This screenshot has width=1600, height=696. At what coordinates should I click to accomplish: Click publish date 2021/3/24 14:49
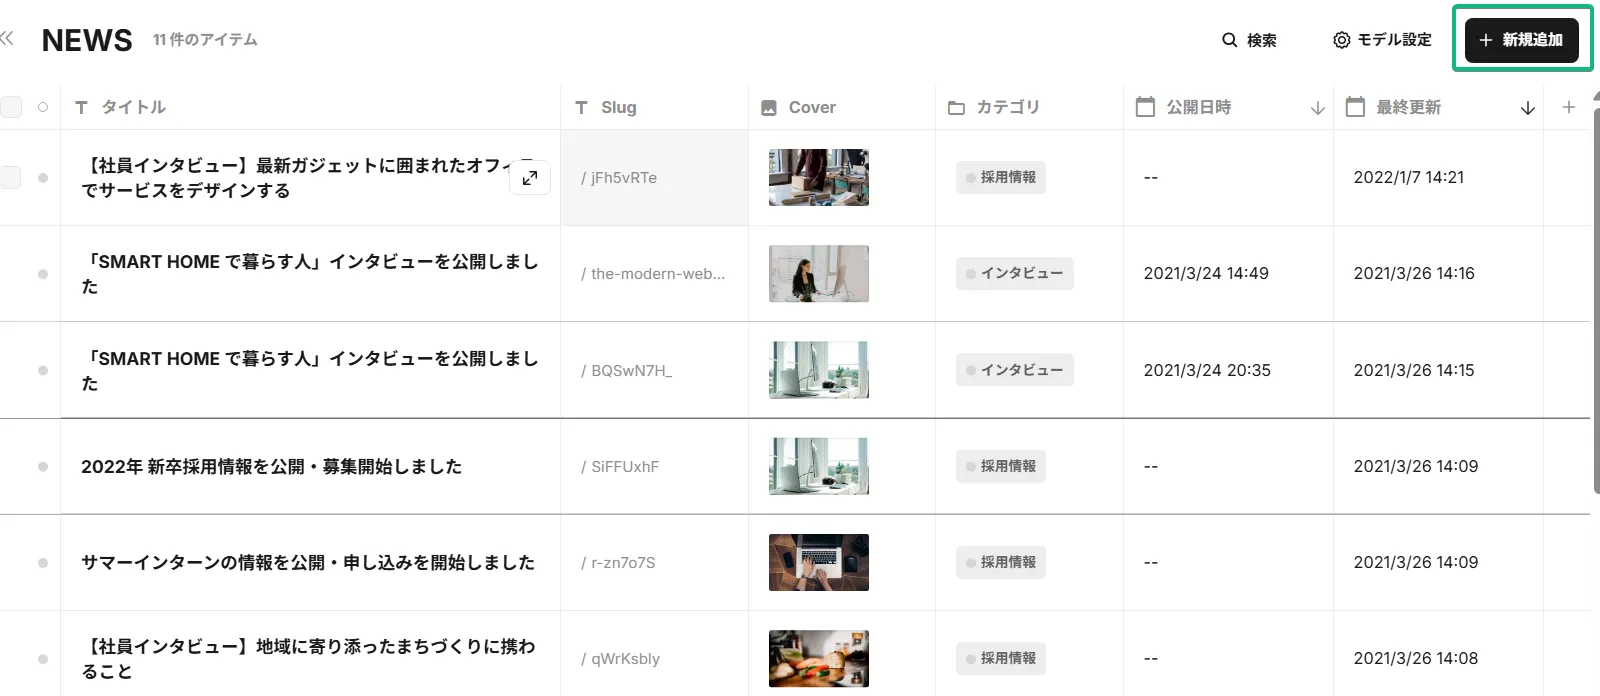(x=1206, y=273)
